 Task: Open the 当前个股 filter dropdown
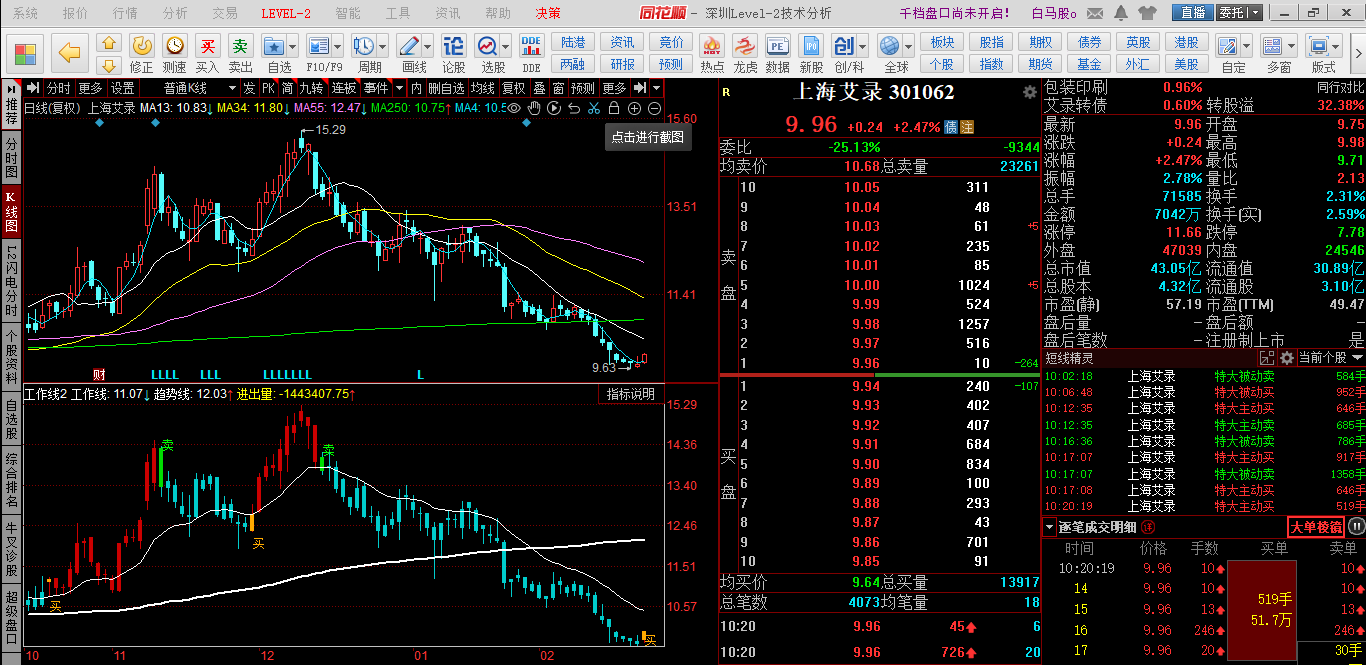pyautogui.click(x=1331, y=357)
